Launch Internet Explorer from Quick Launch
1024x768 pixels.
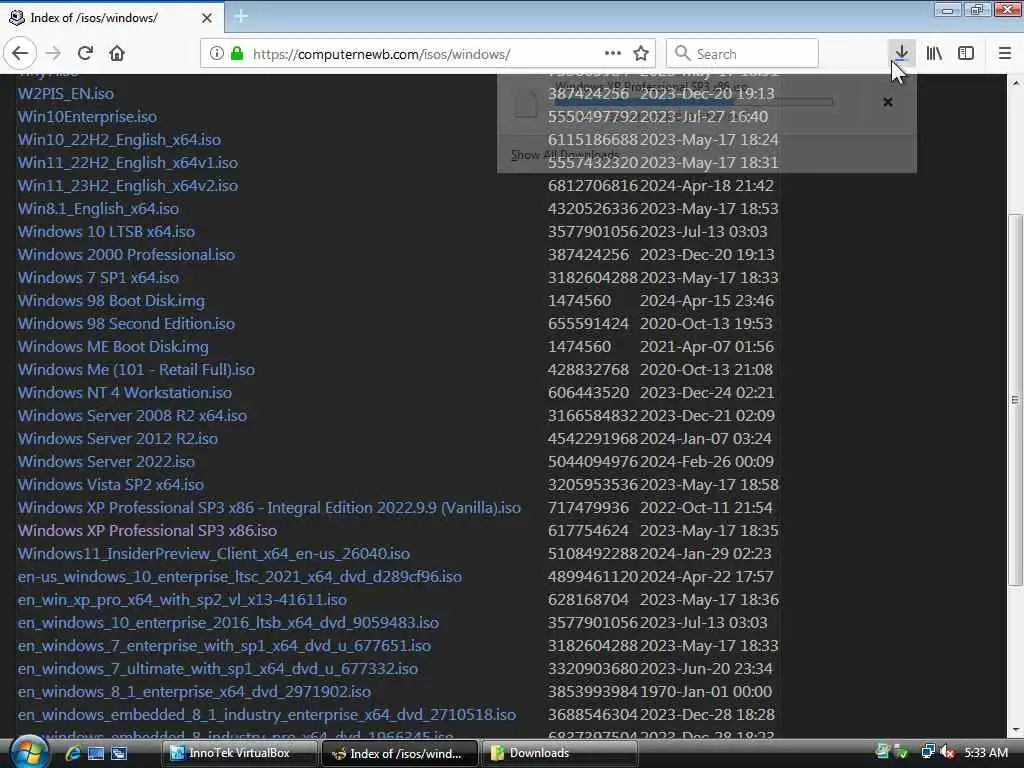click(x=73, y=753)
